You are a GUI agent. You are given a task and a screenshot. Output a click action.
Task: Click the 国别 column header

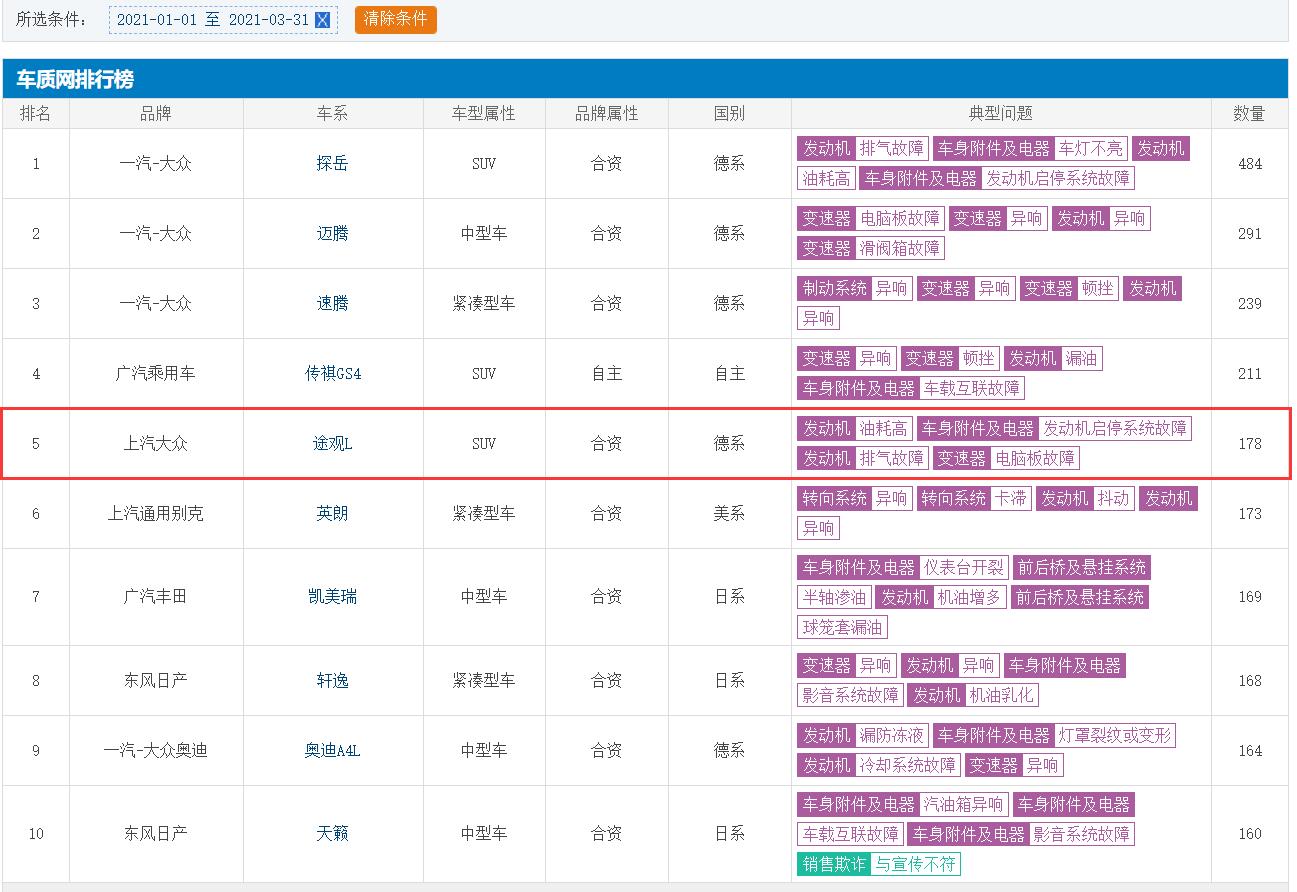point(730,114)
